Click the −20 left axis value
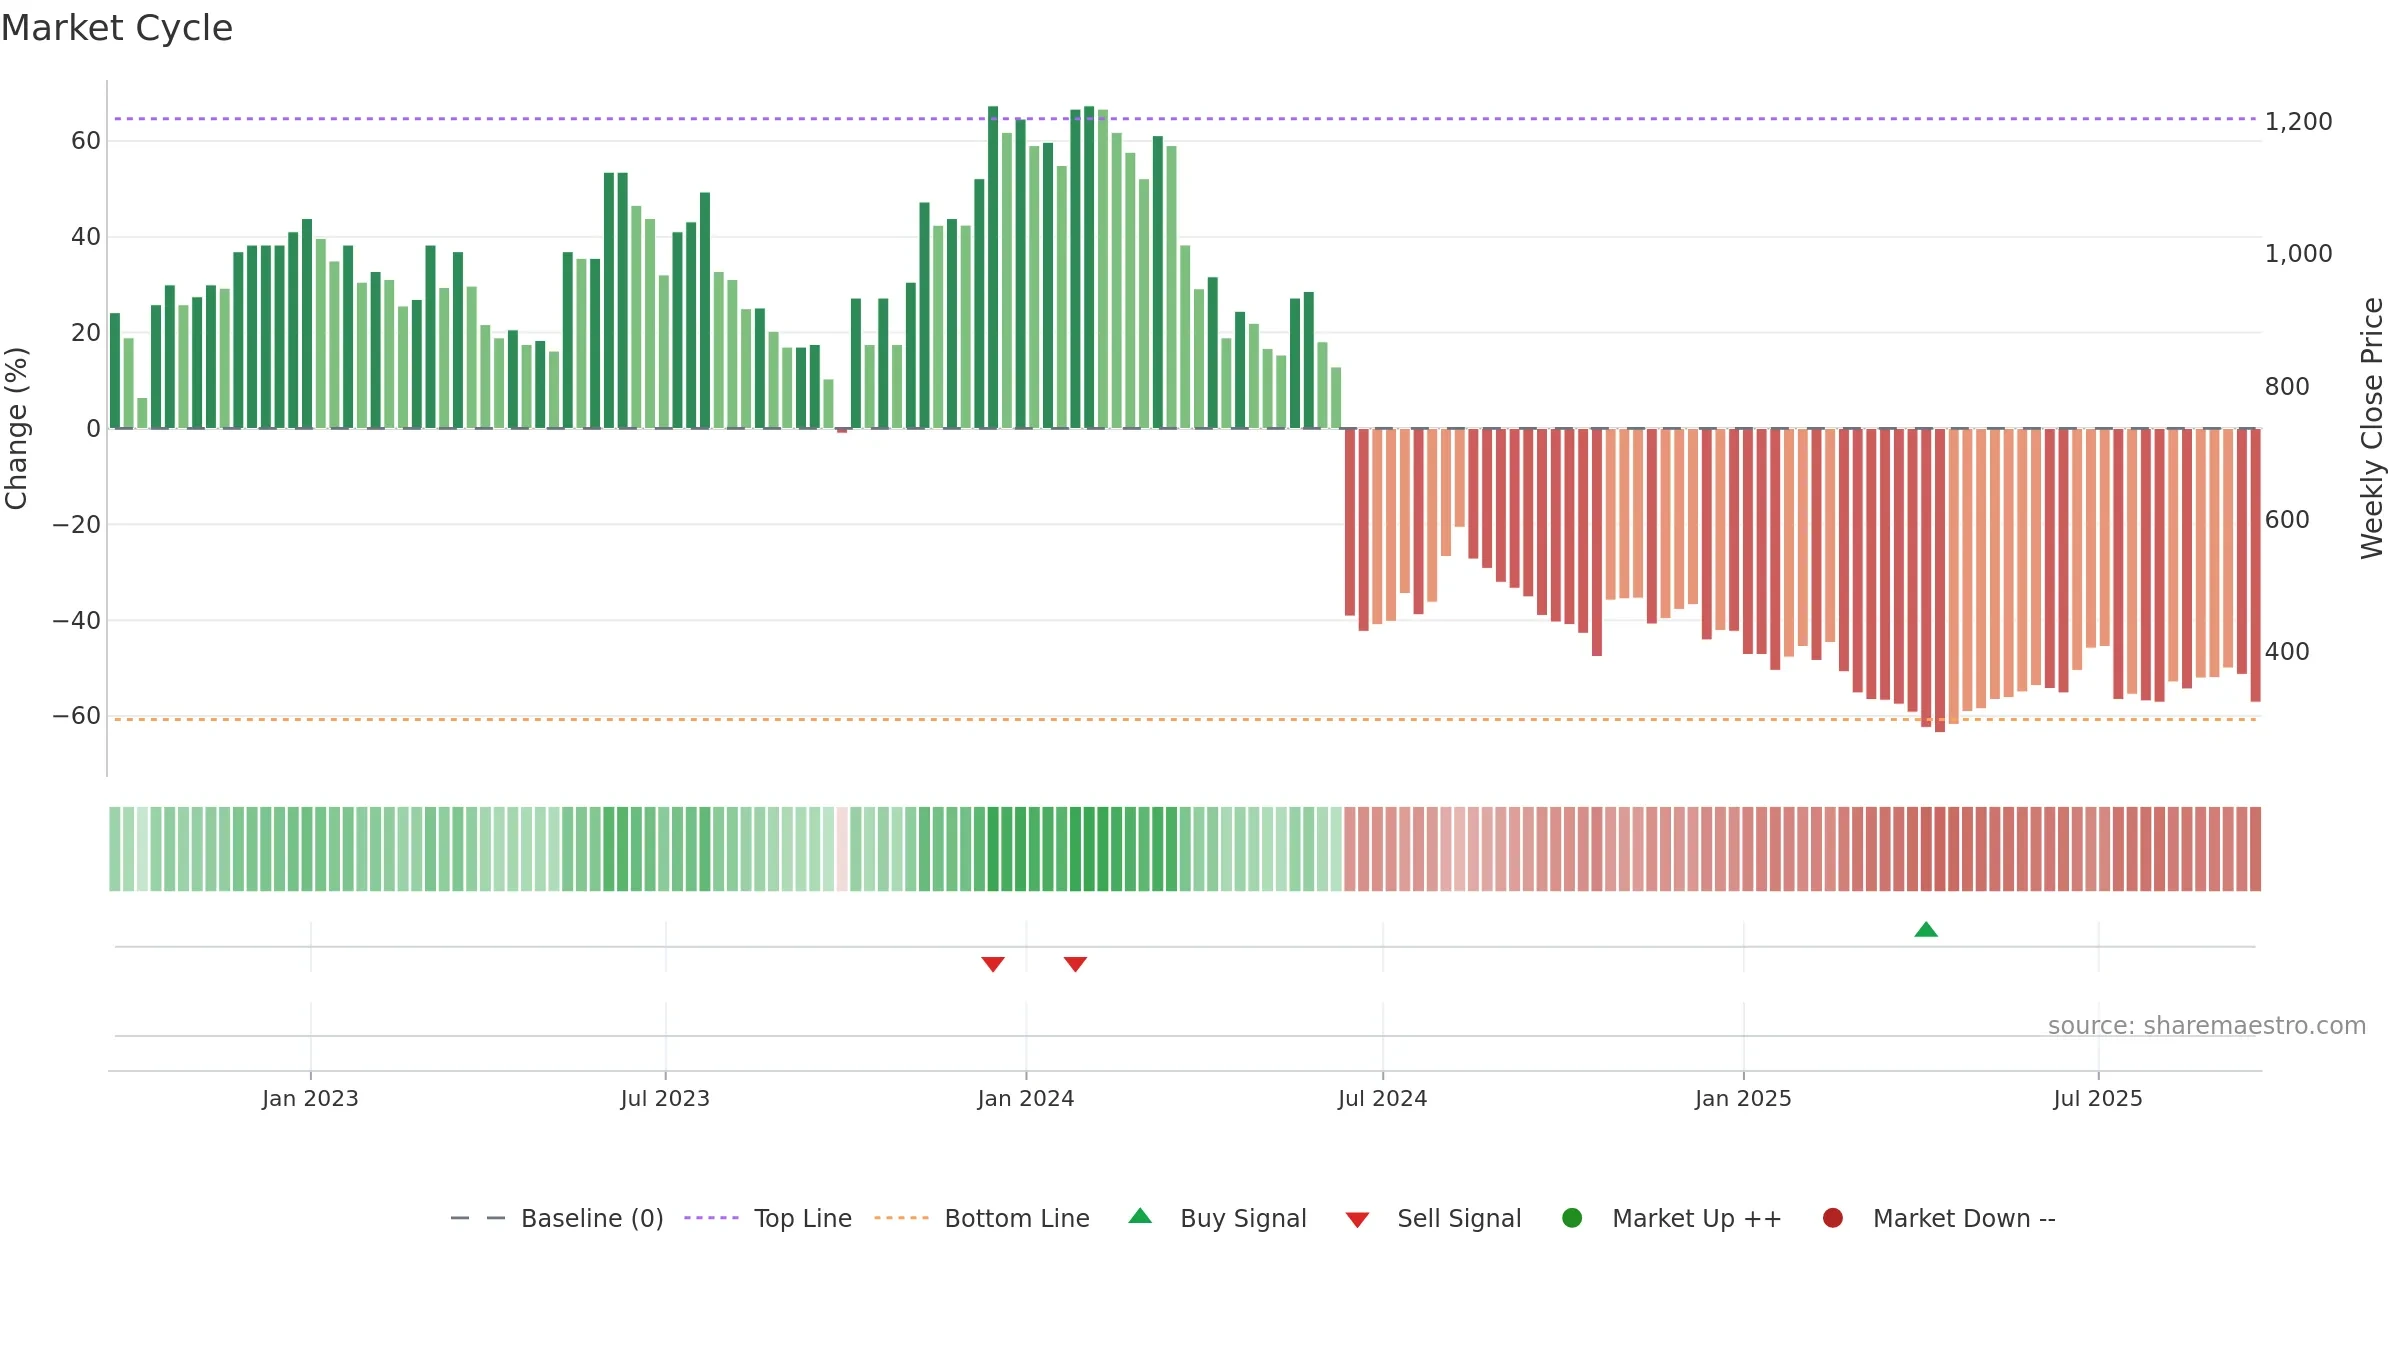Viewport: 2400px width, 1350px height. [77, 524]
